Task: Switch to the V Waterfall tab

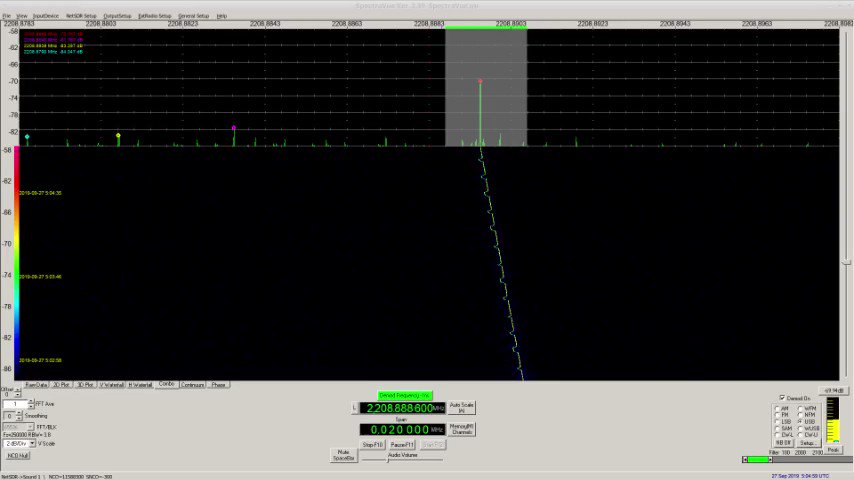Action: tap(112, 385)
